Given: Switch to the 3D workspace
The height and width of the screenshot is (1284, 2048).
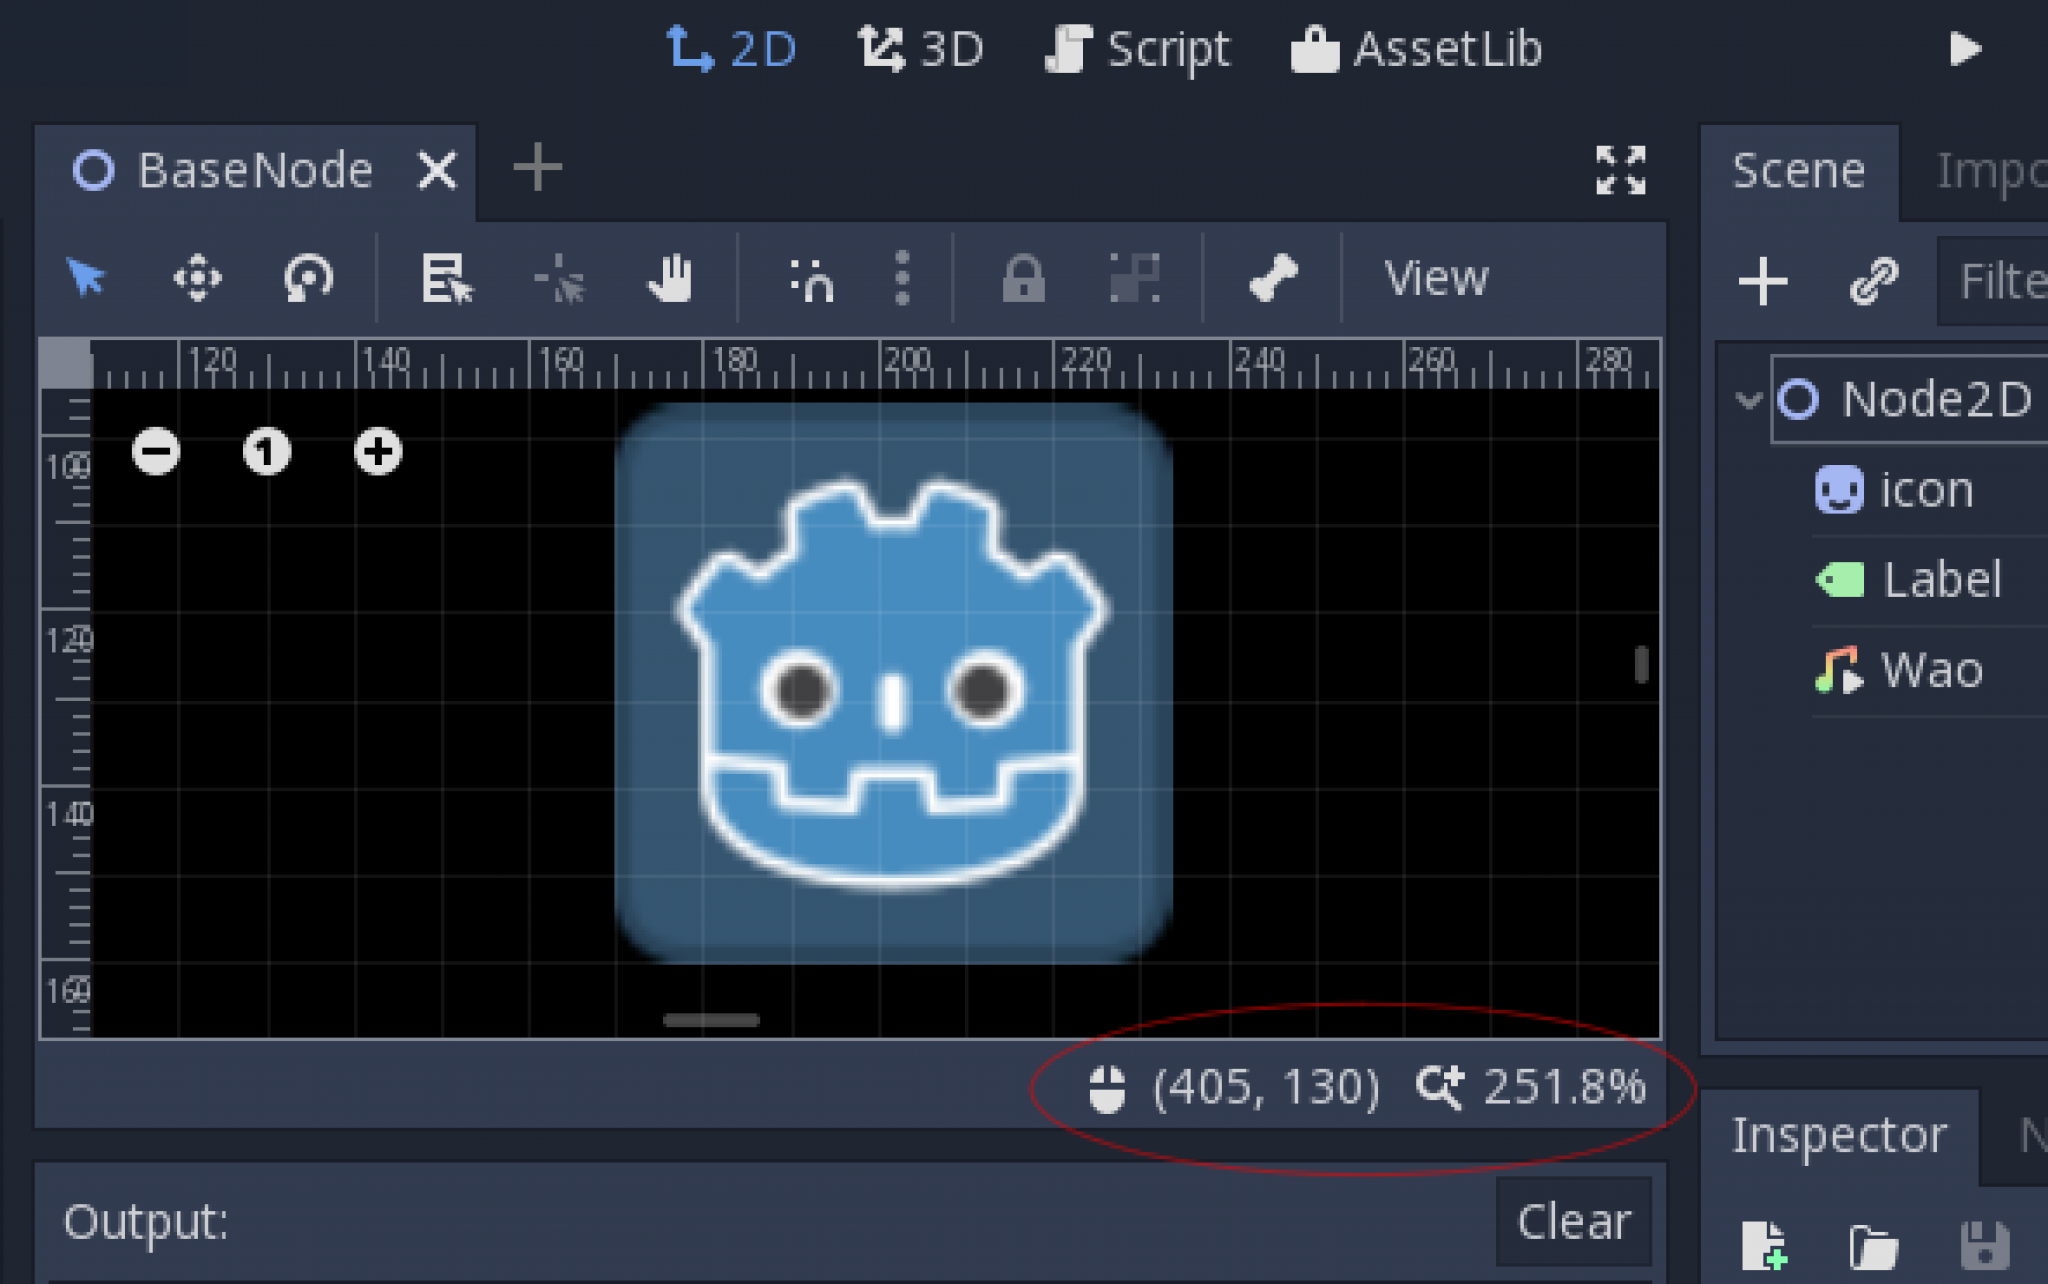Looking at the screenshot, I should click(x=921, y=48).
